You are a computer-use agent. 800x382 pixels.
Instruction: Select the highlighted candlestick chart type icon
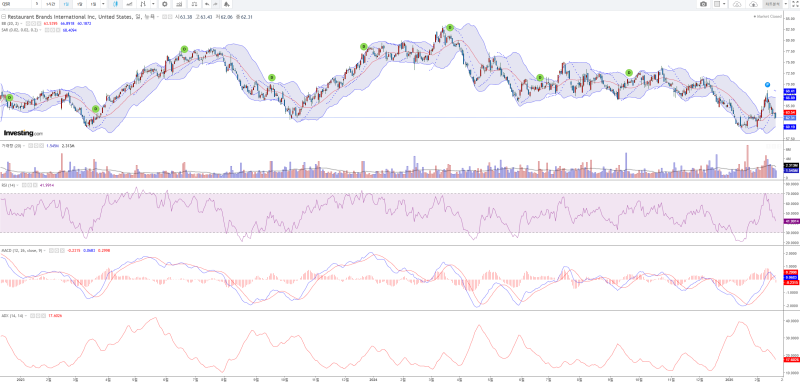click(115, 4)
